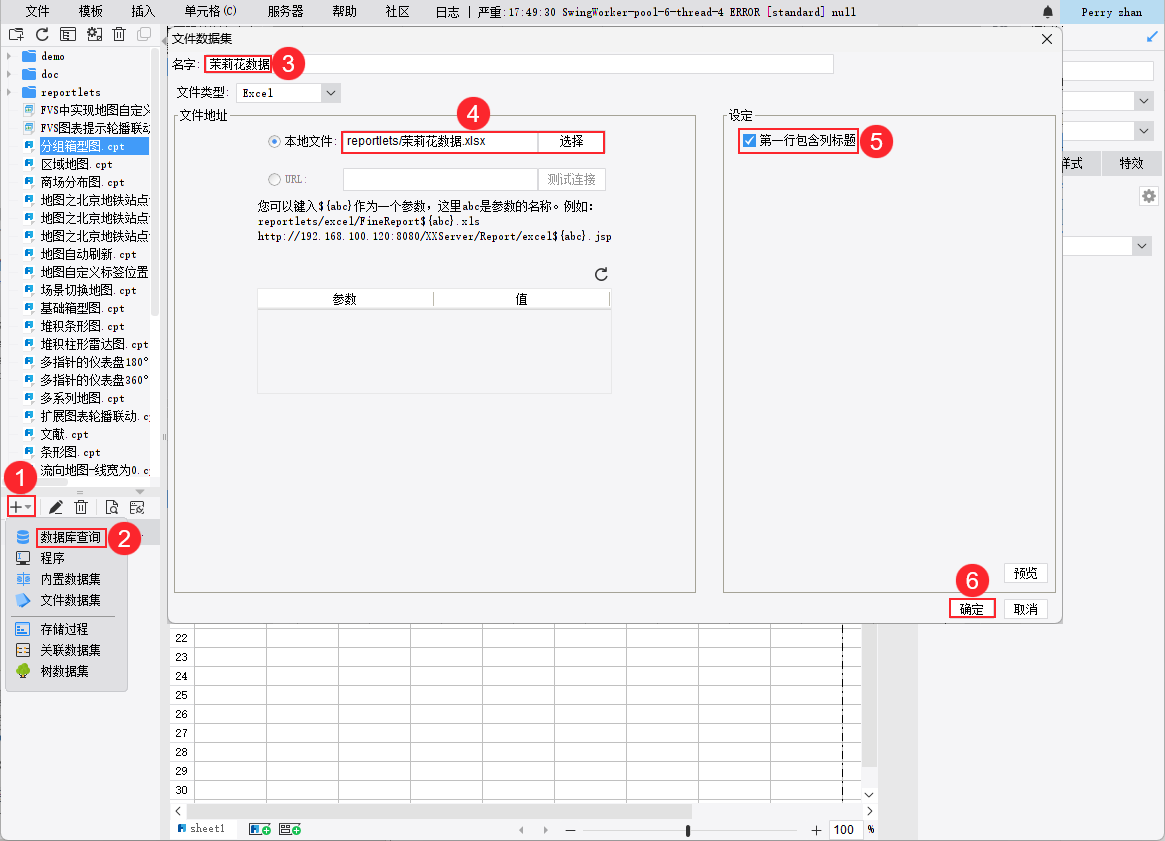Click the blue check icon at top right
Viewport: 1165px width, 841px height.
[1152, 36]
